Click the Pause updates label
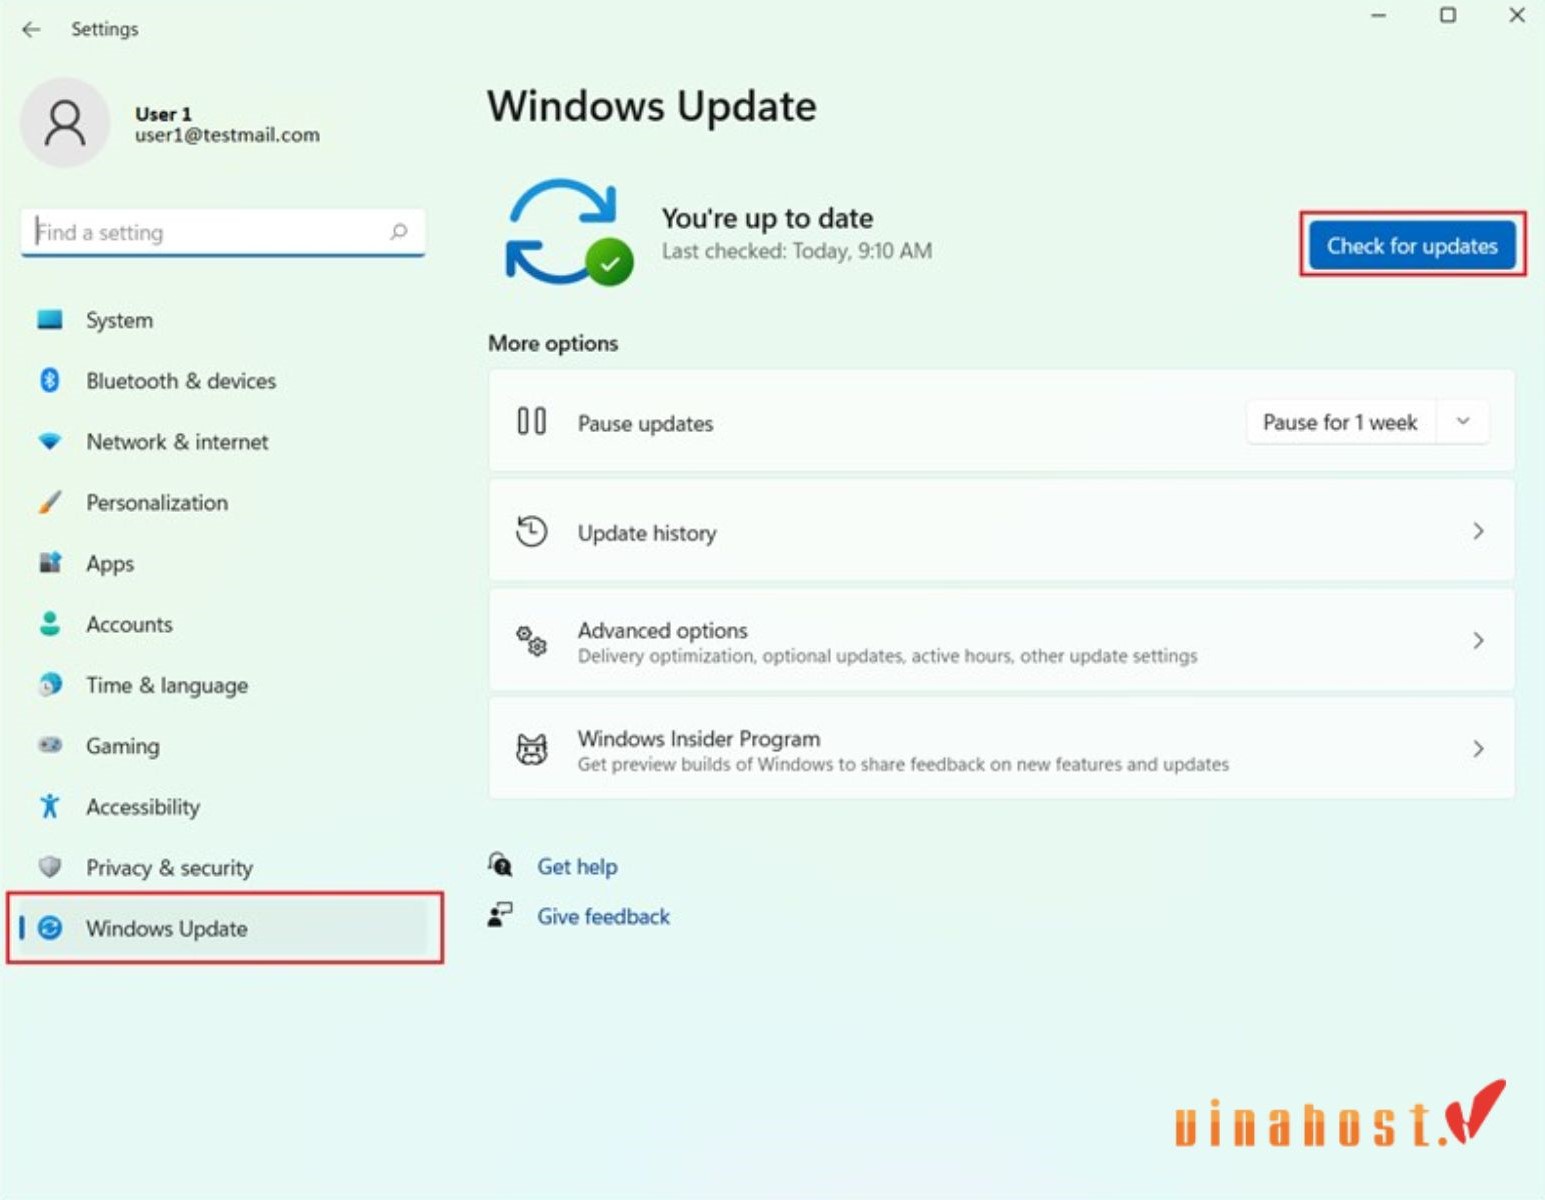1545x1200 pixels. click(x=645, y=424)
